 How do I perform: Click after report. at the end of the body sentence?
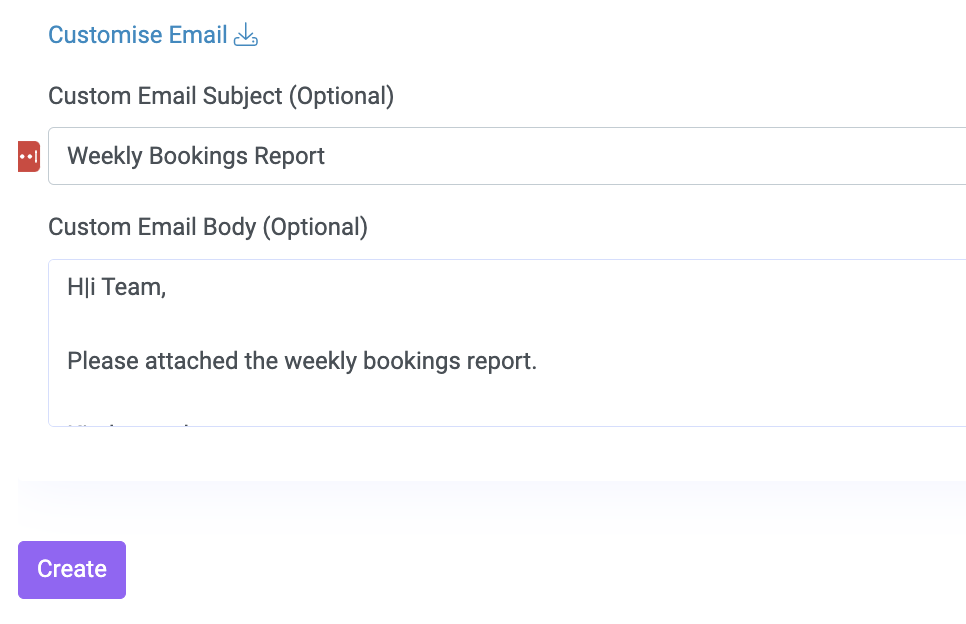pyautogui.click(x=538, y=361)
